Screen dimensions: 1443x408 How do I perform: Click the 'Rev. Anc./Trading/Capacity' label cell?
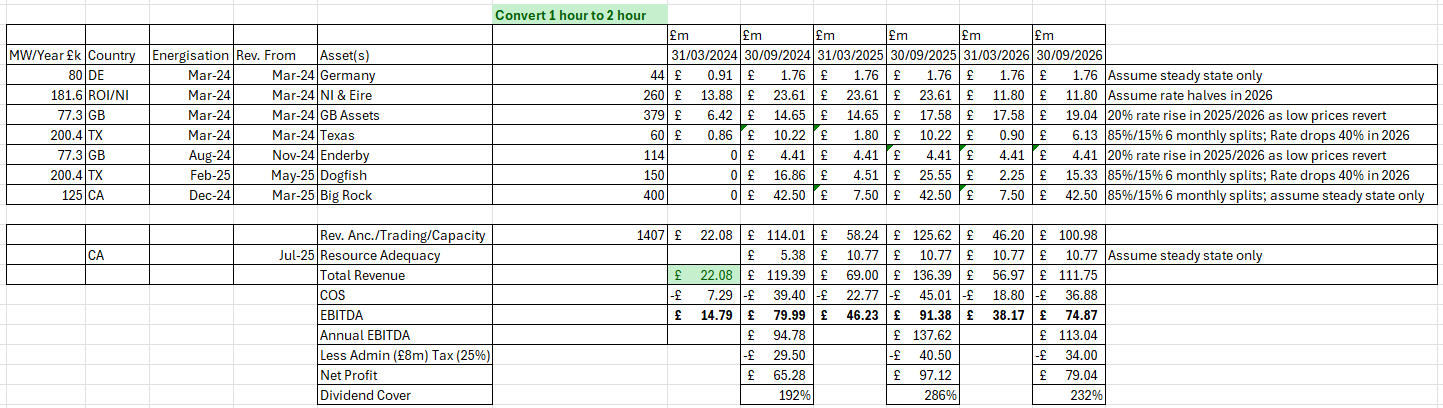click(x=404, y=235)
